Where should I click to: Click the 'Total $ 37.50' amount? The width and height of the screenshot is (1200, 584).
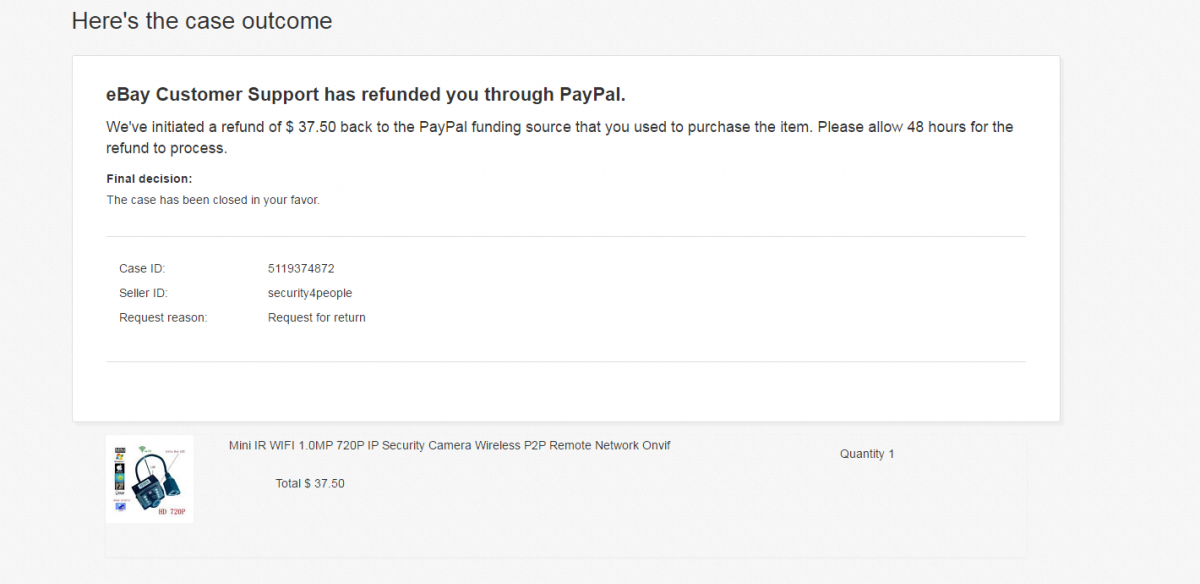(310, 483)
